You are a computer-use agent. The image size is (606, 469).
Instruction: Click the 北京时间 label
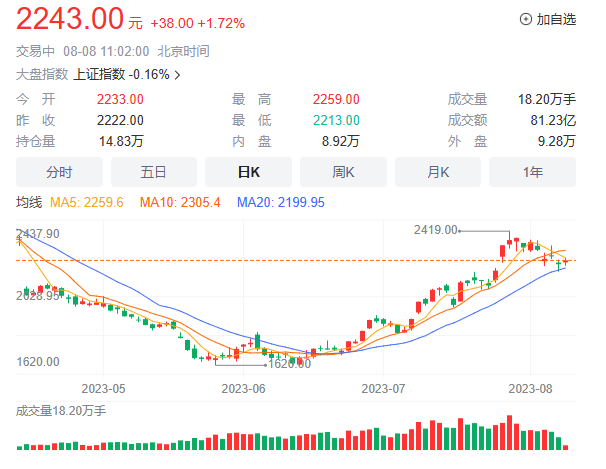[x=184, y=51]
